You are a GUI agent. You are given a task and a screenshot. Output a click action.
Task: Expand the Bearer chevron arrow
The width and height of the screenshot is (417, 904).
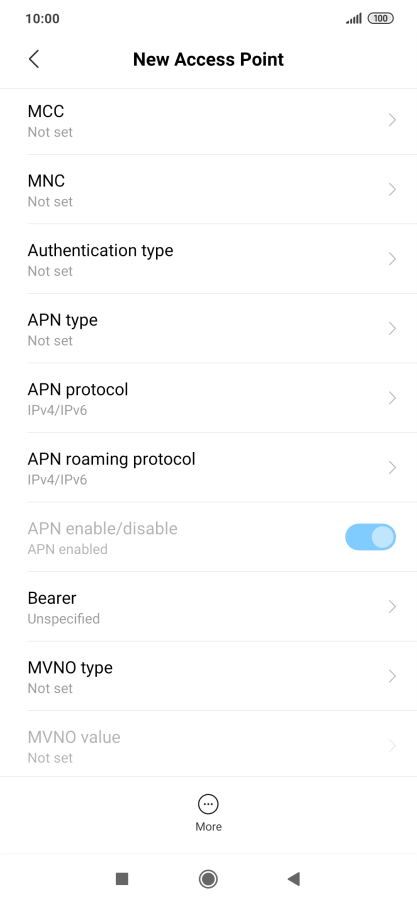click(x=392, y=607)
